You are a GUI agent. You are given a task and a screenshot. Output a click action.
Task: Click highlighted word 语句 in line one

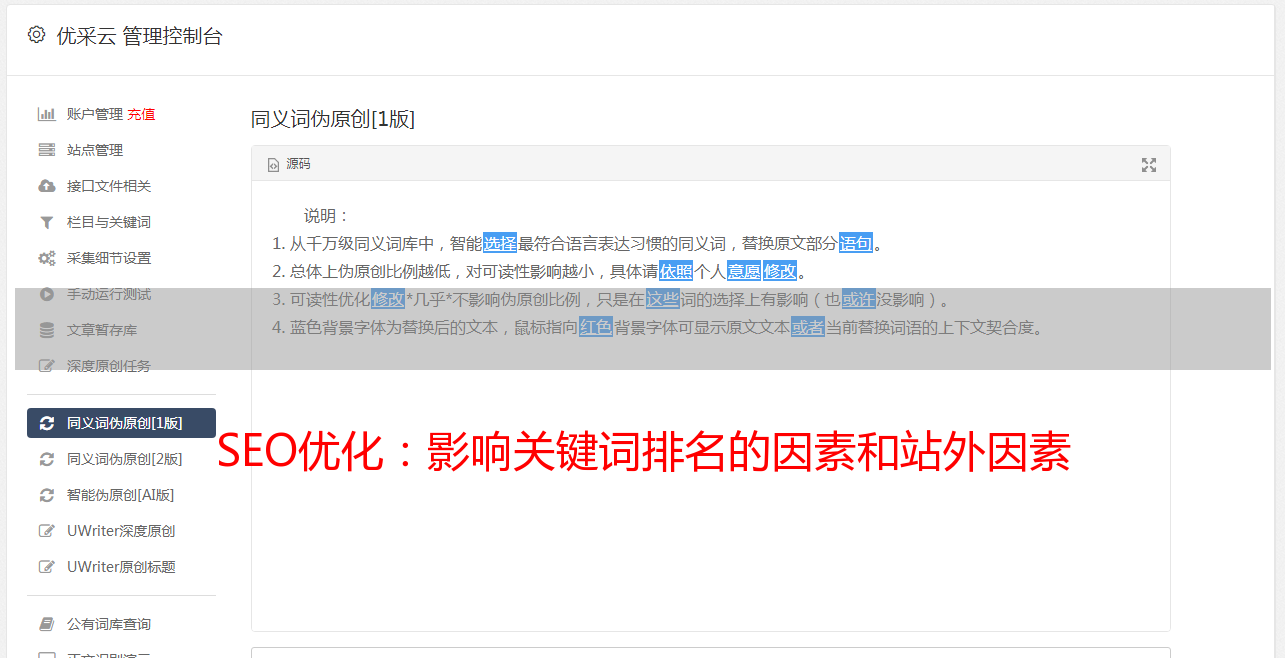856,243
